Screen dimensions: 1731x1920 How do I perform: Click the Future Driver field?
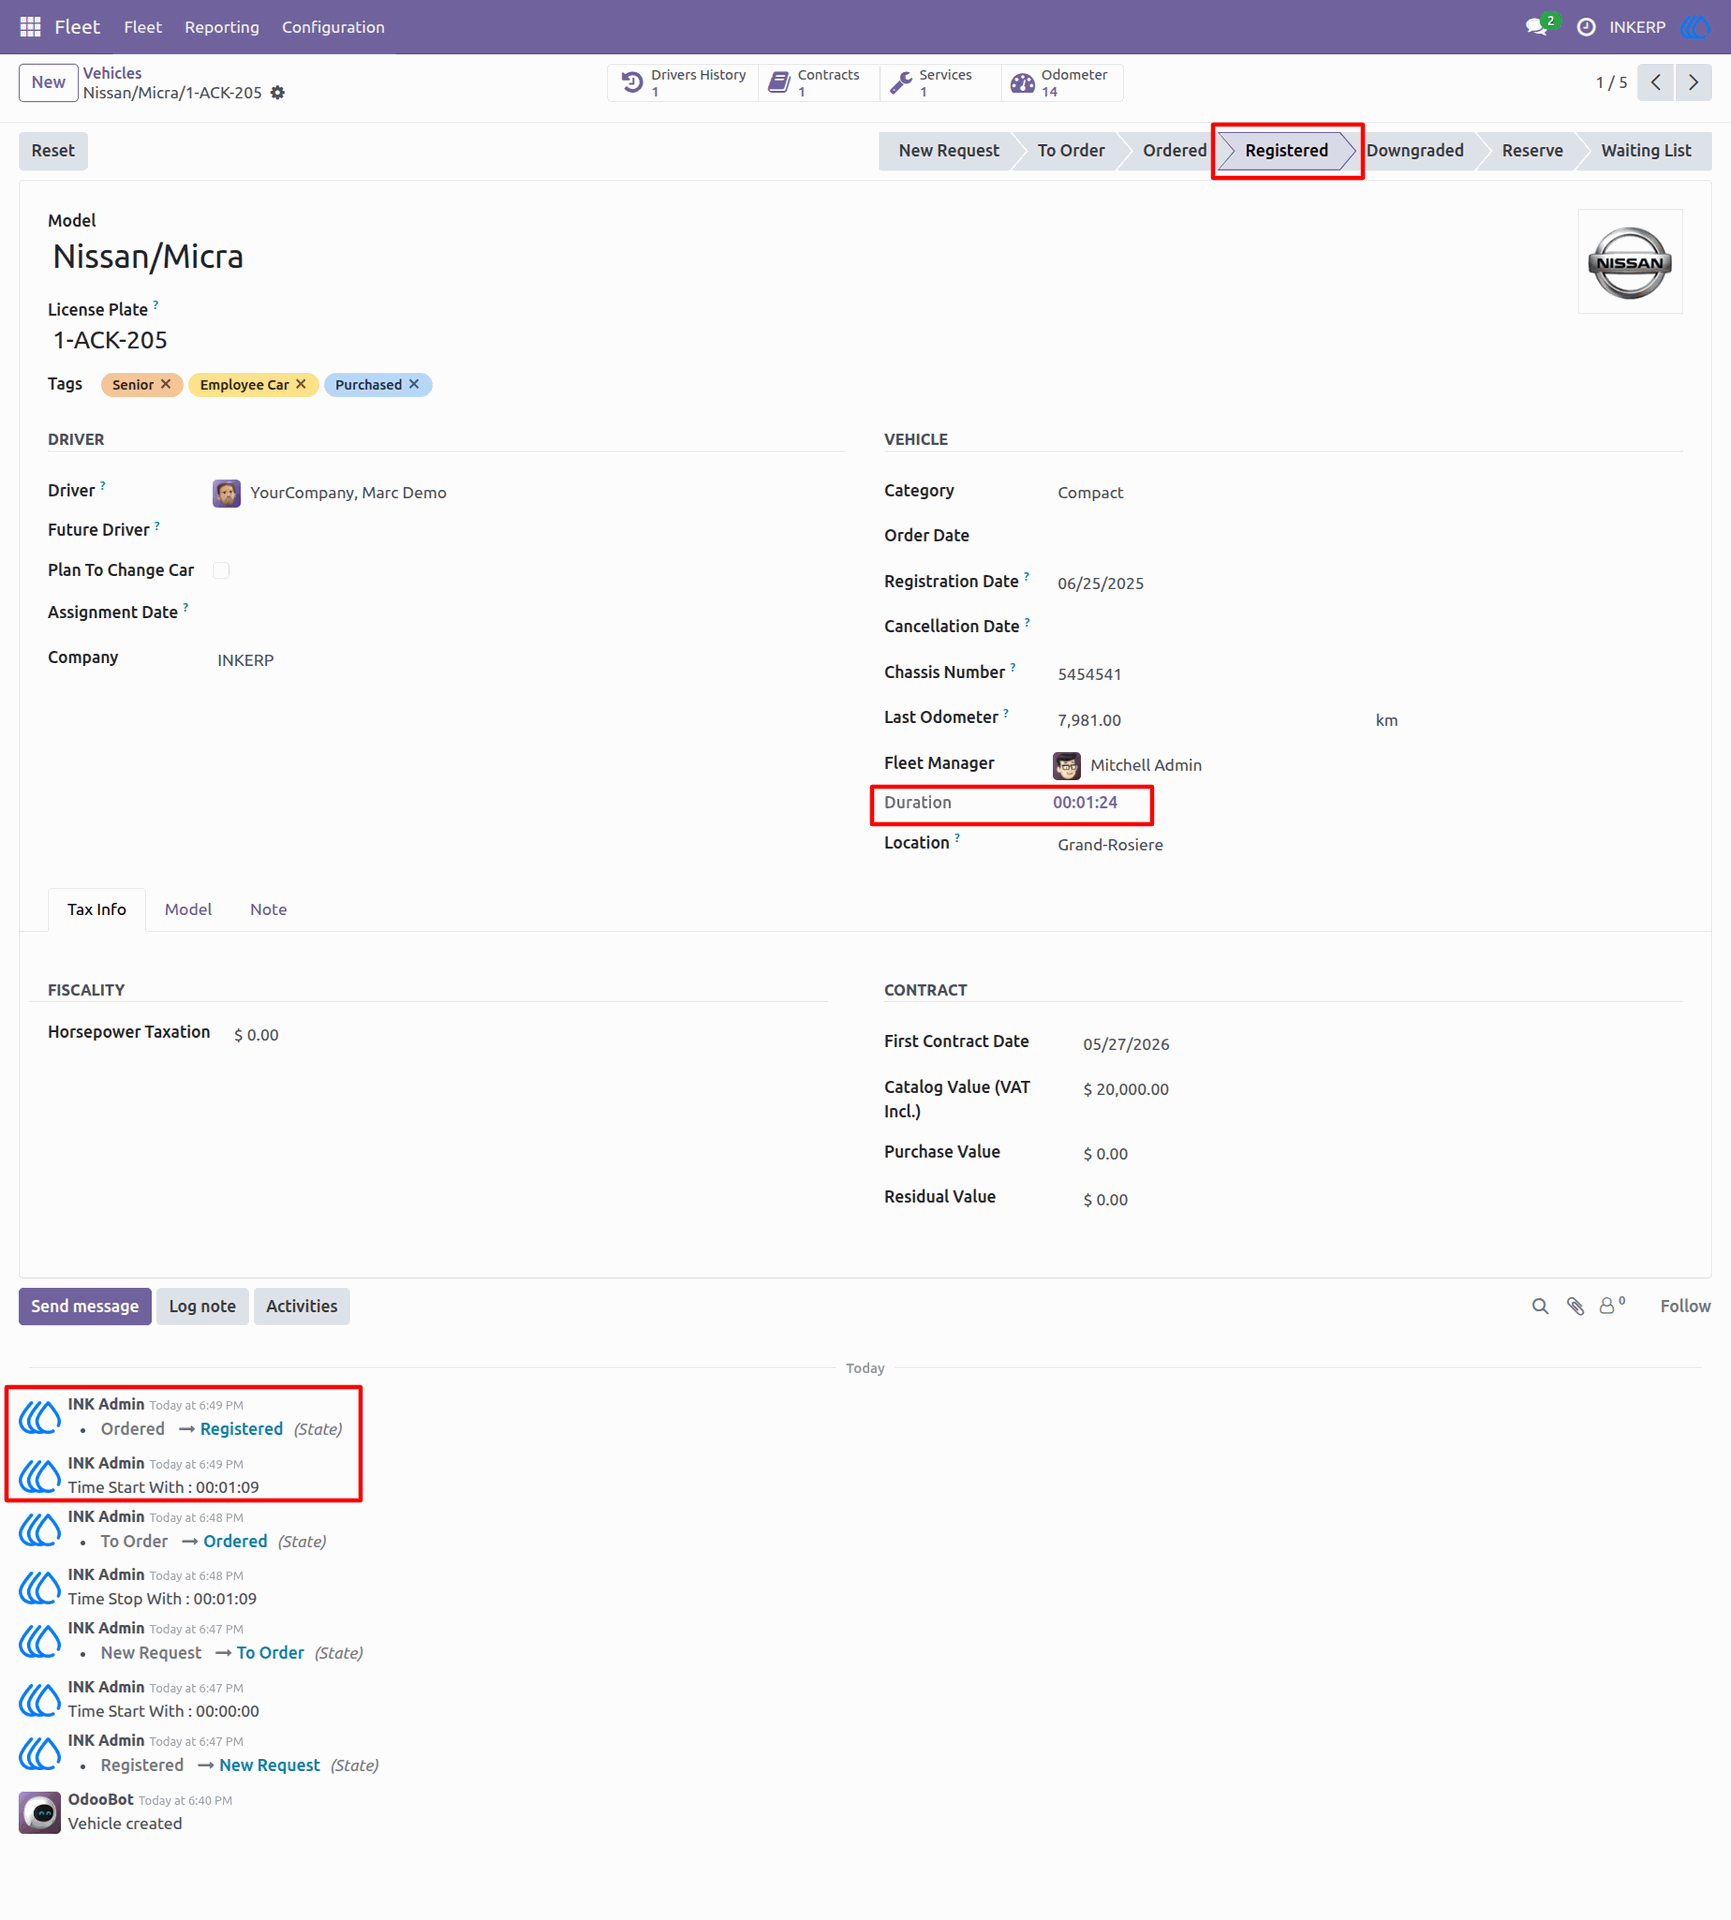(x=530, y=531)
